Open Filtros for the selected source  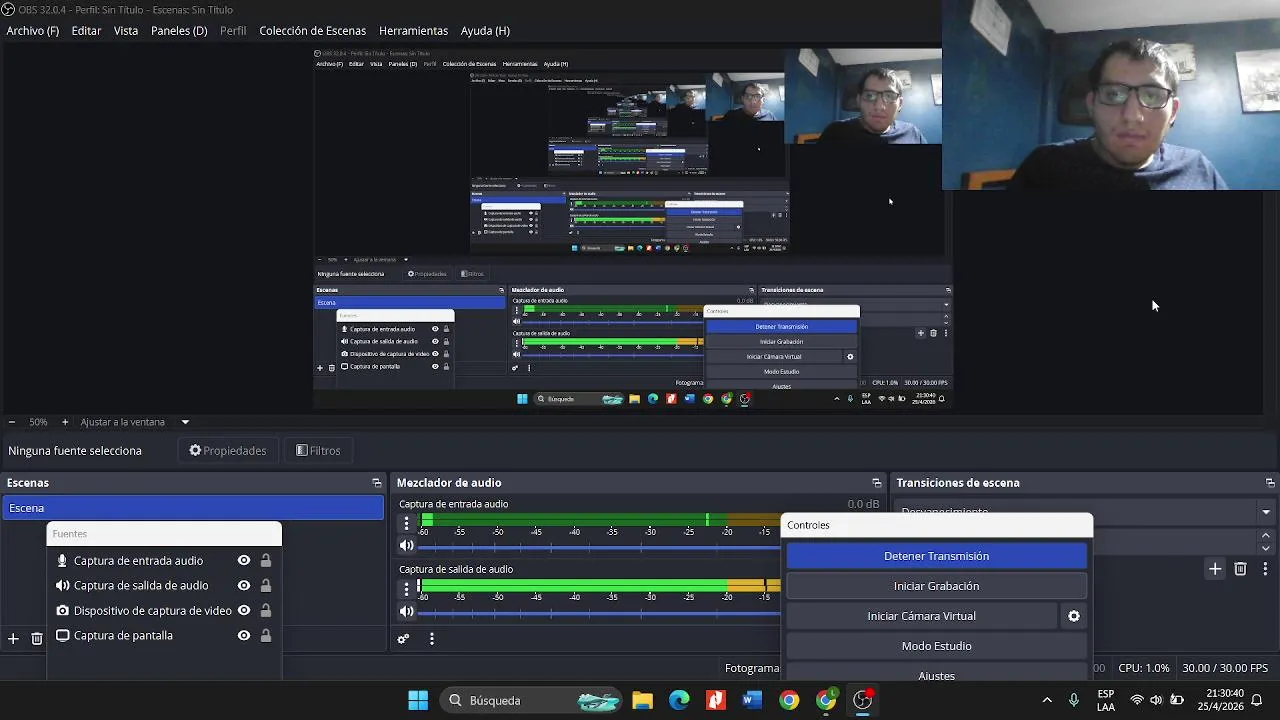(x=319, y=451)
